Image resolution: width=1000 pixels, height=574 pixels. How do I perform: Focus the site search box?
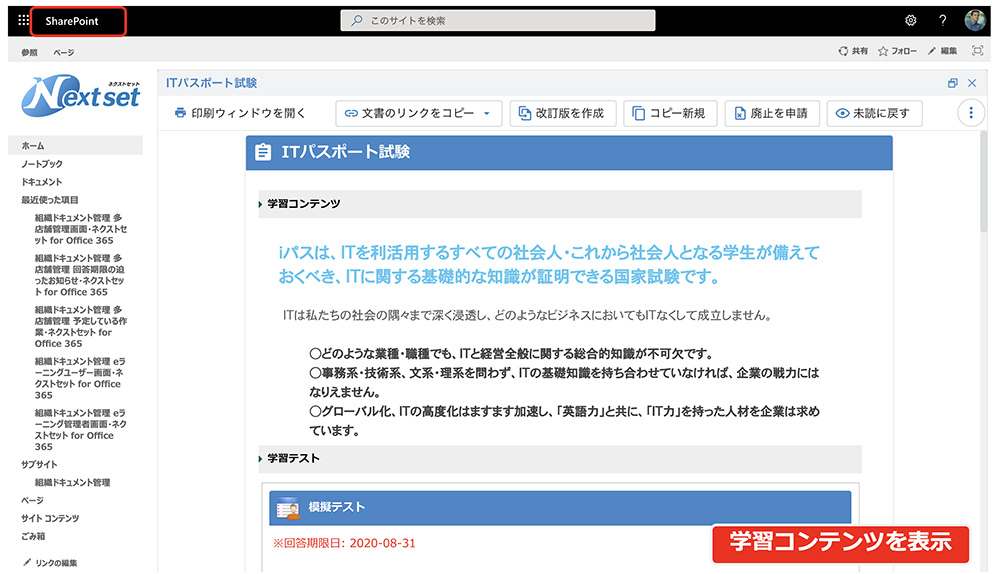(497, 20)
